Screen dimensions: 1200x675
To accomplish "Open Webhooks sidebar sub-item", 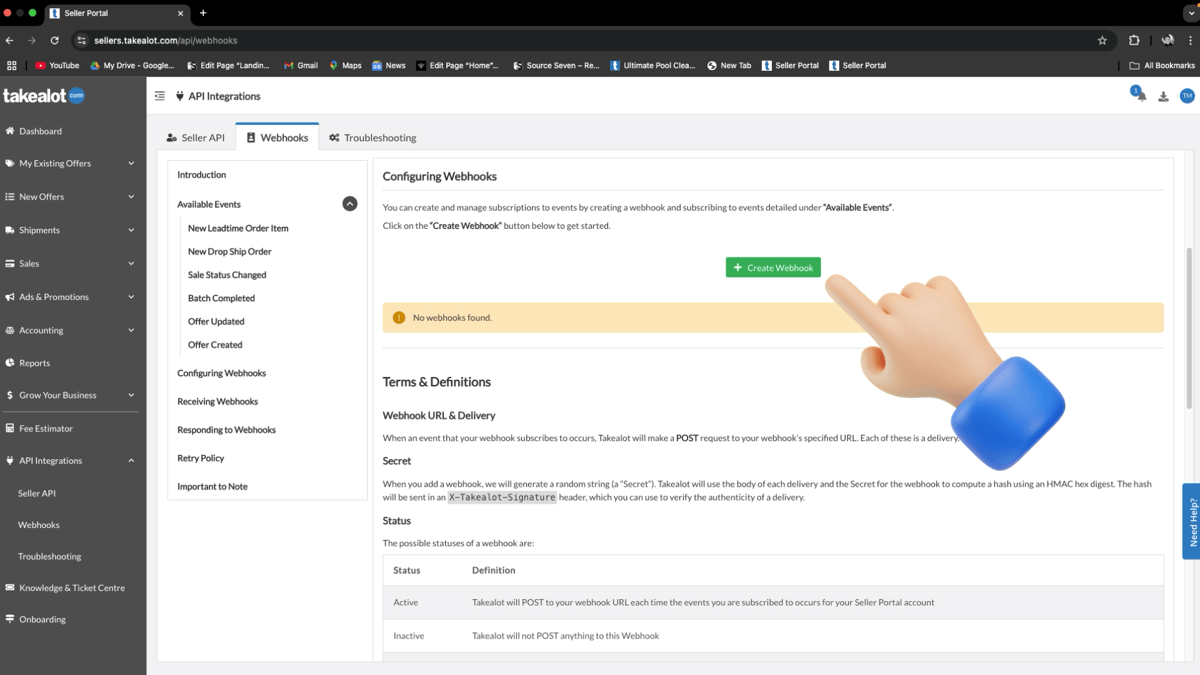I will tap(39, 525).
